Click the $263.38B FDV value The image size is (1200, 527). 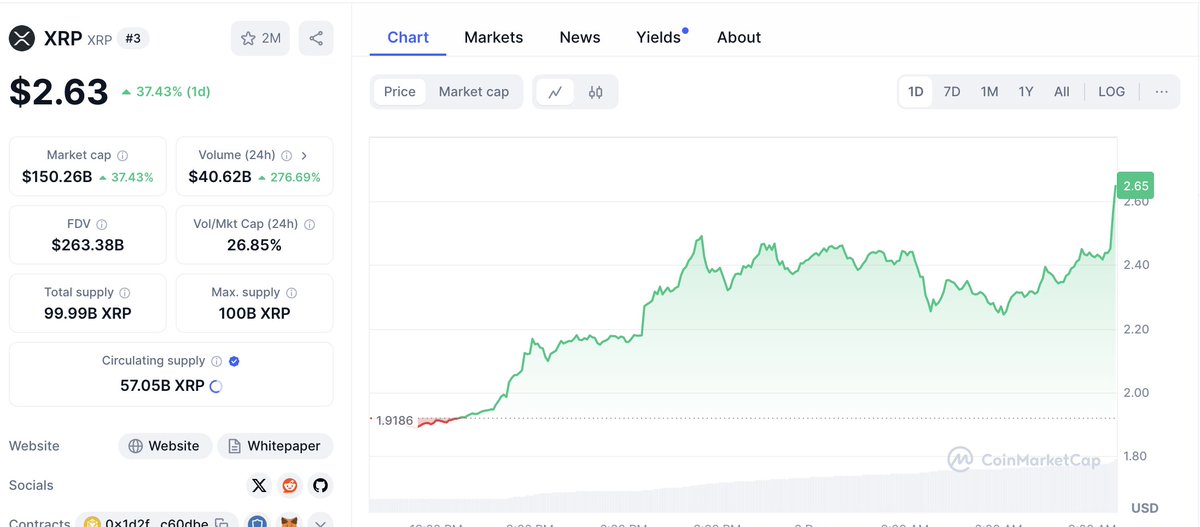pos(88,245)
